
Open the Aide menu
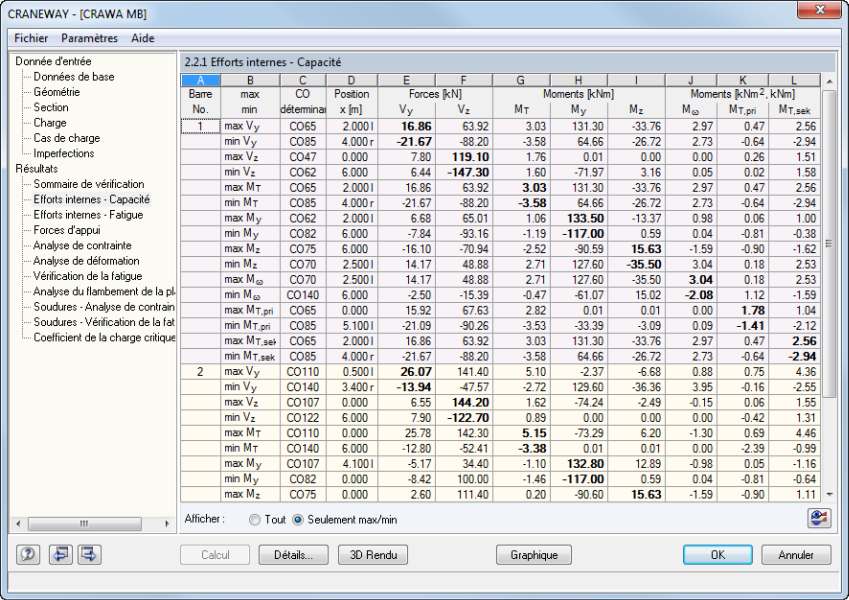pos(143,38)
